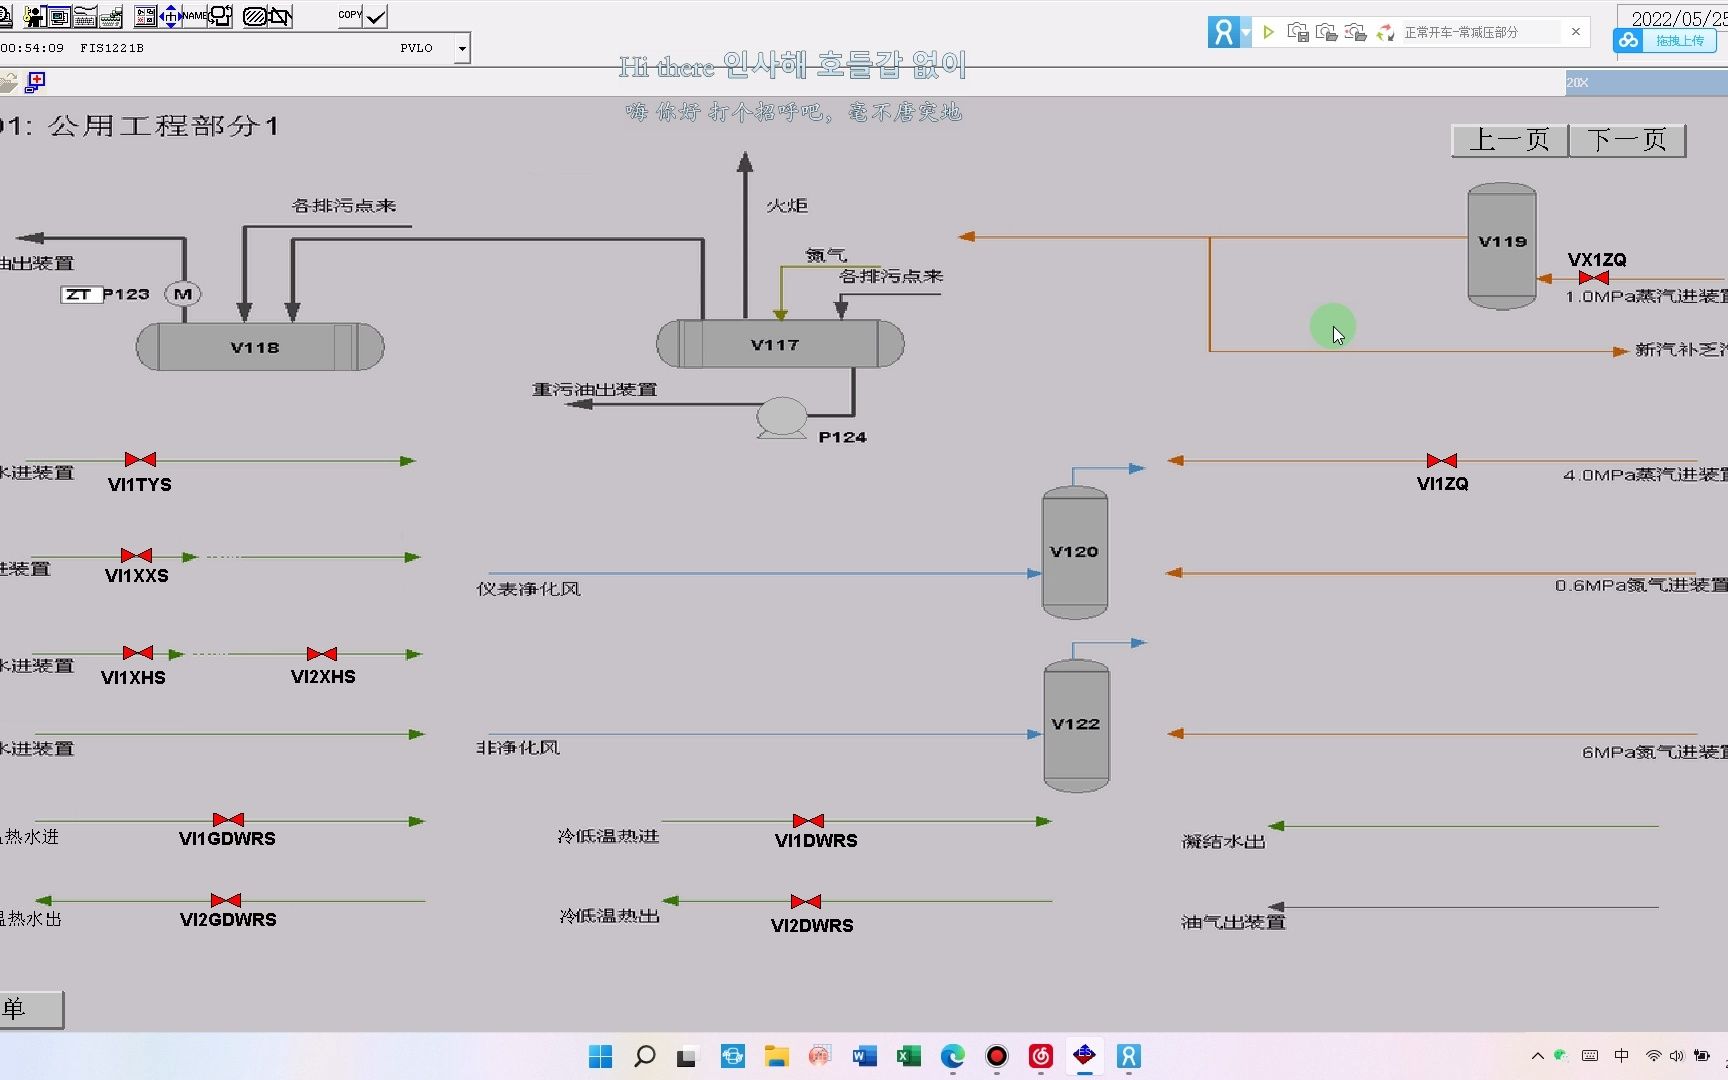Viewport: 1728px width, 1080px height.
Task: Click the checkmark confirm icon
Action: point(376,16)
